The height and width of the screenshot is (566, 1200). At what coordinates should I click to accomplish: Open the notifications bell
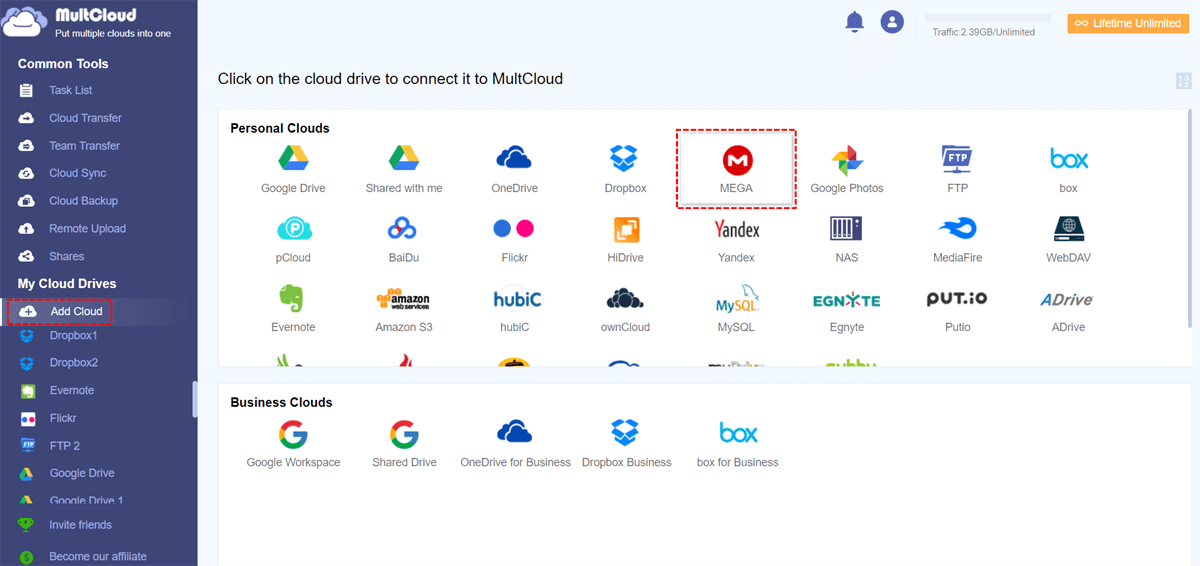(x=854, y=21)
